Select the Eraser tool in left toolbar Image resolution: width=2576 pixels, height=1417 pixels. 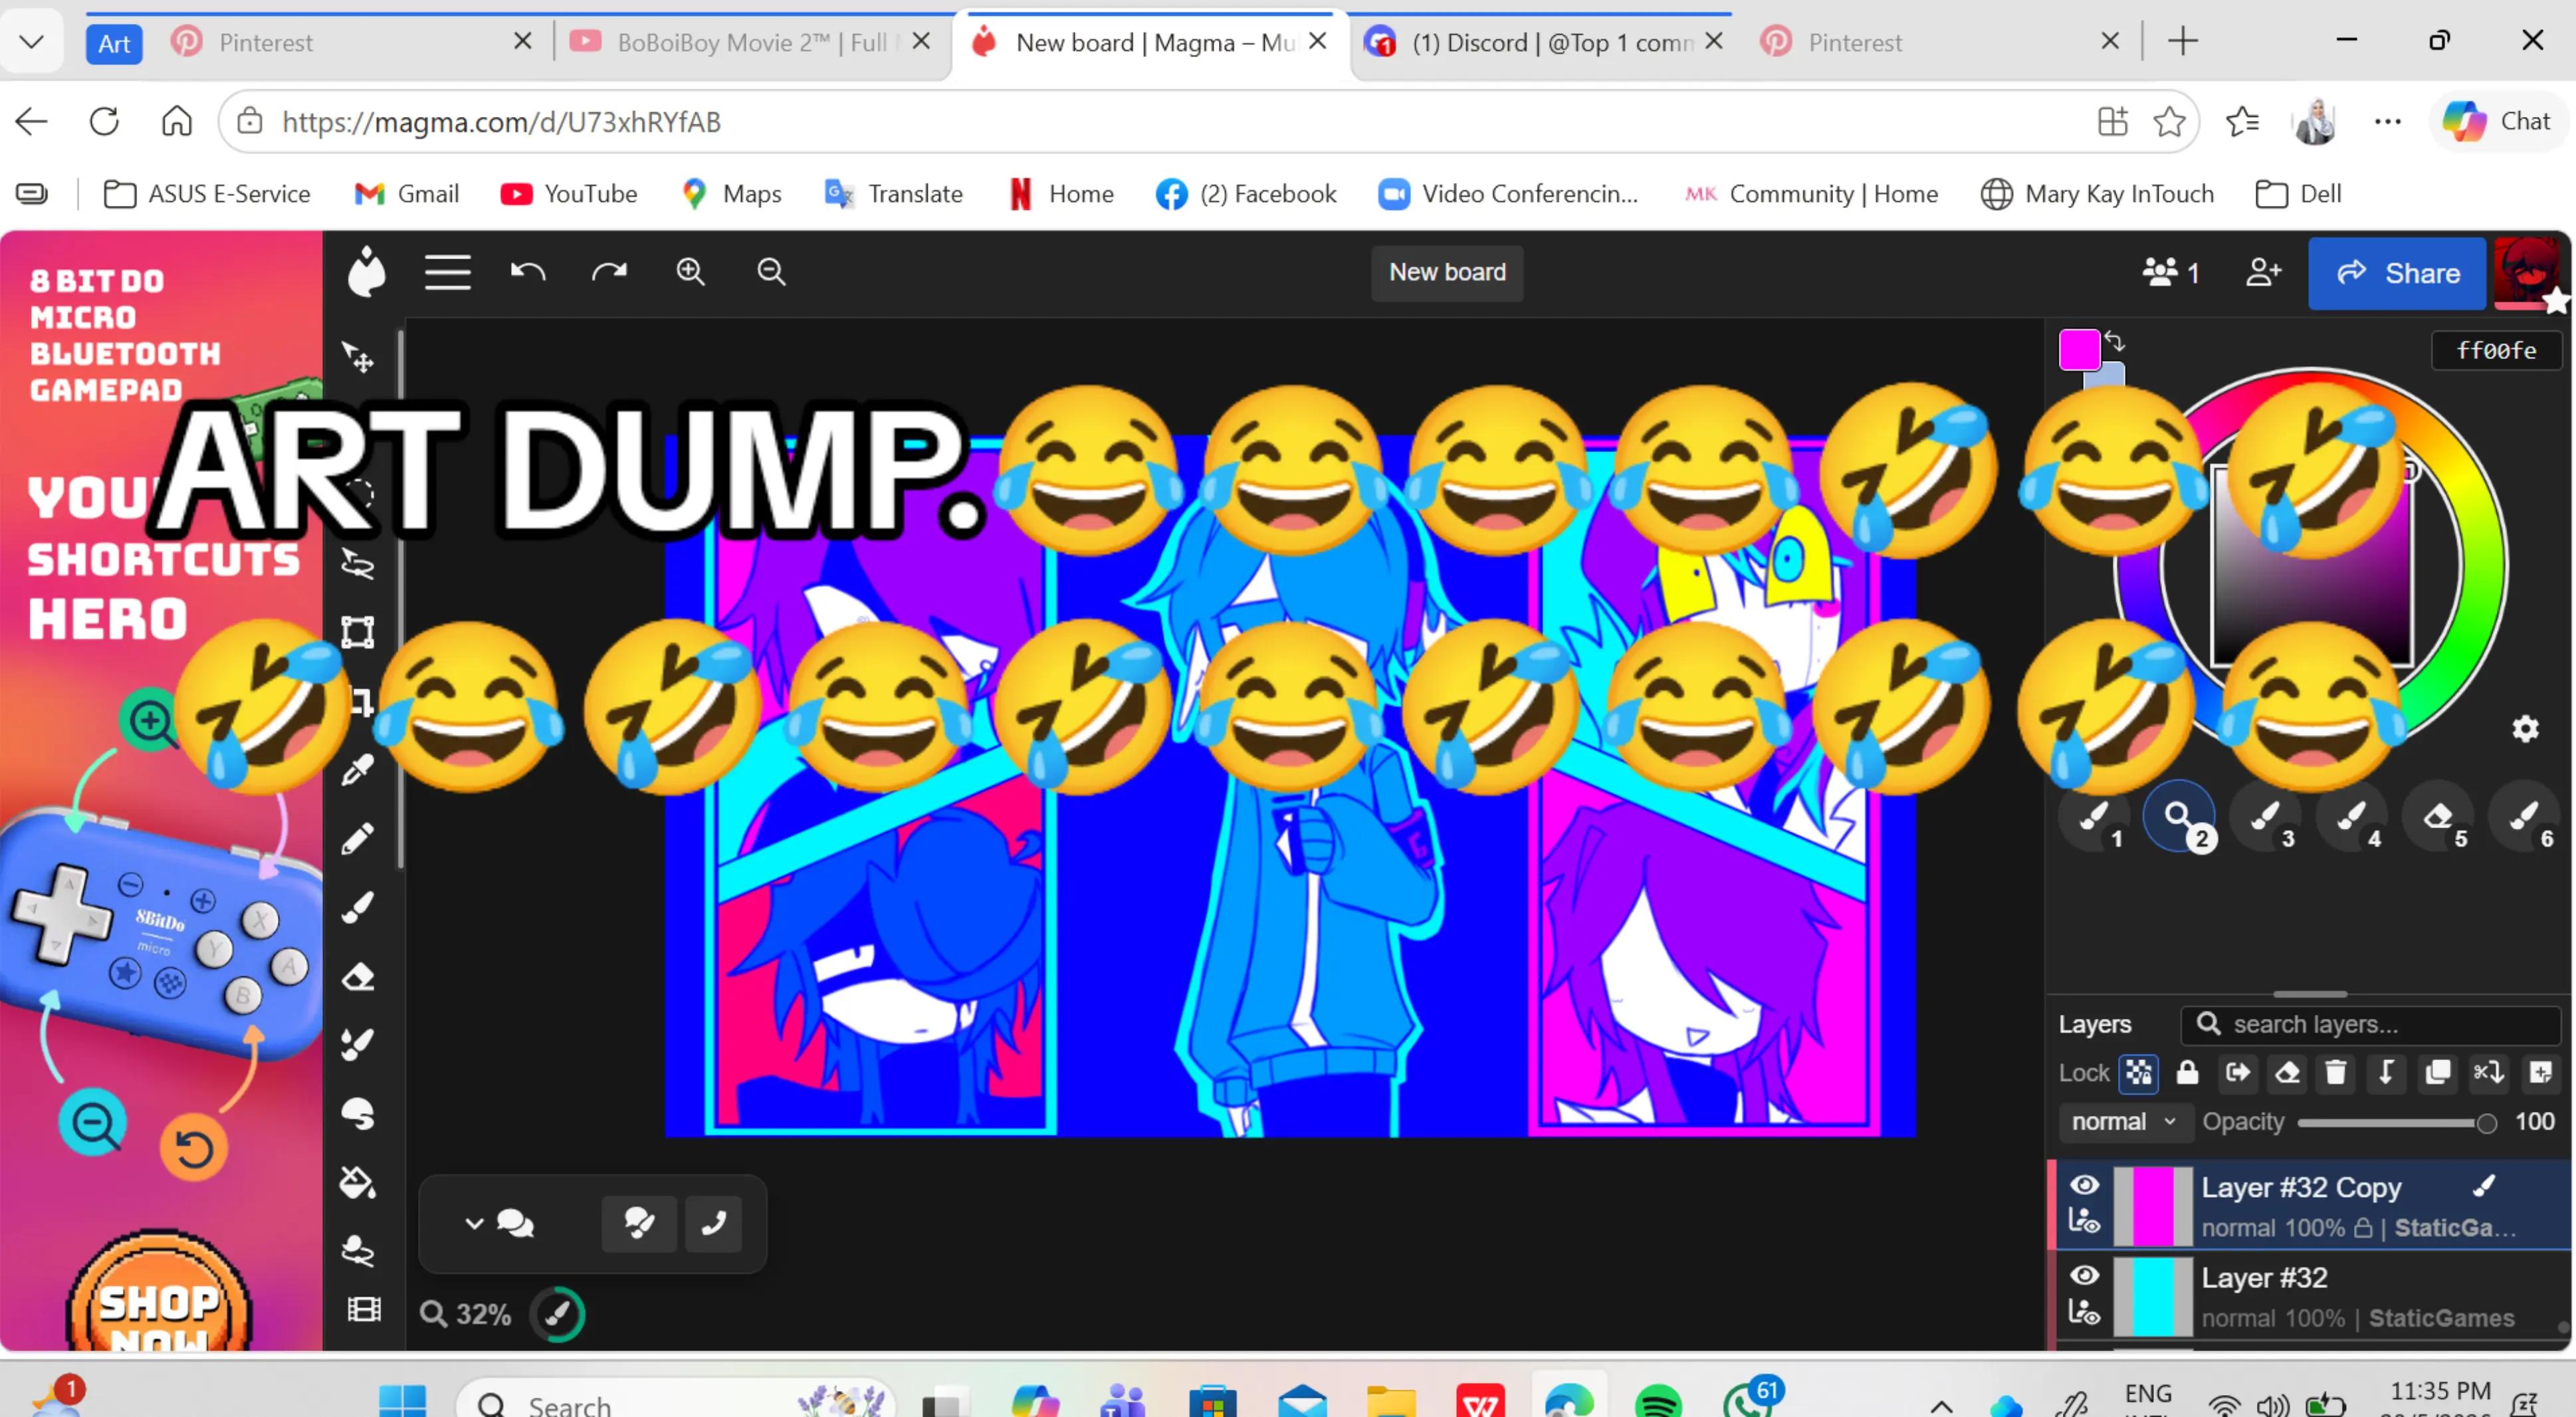(x=358, y=977)
